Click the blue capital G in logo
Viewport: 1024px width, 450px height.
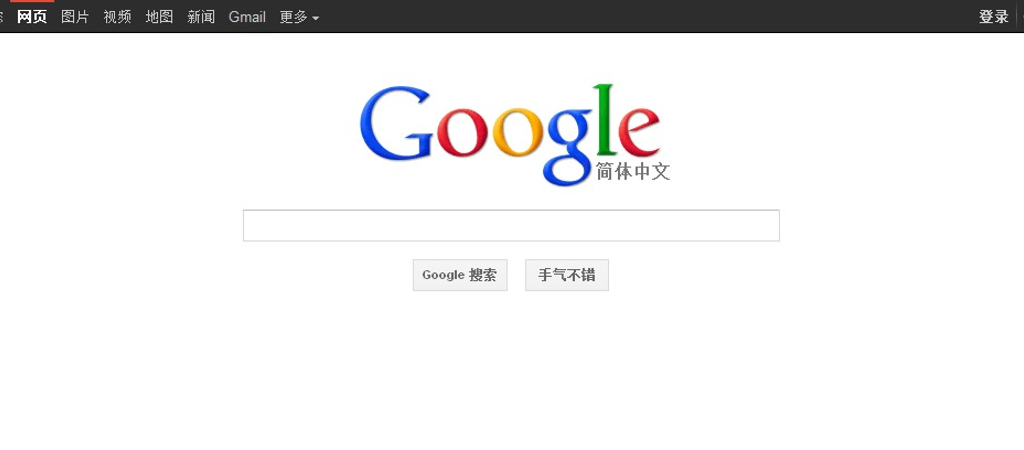point(396,123)
